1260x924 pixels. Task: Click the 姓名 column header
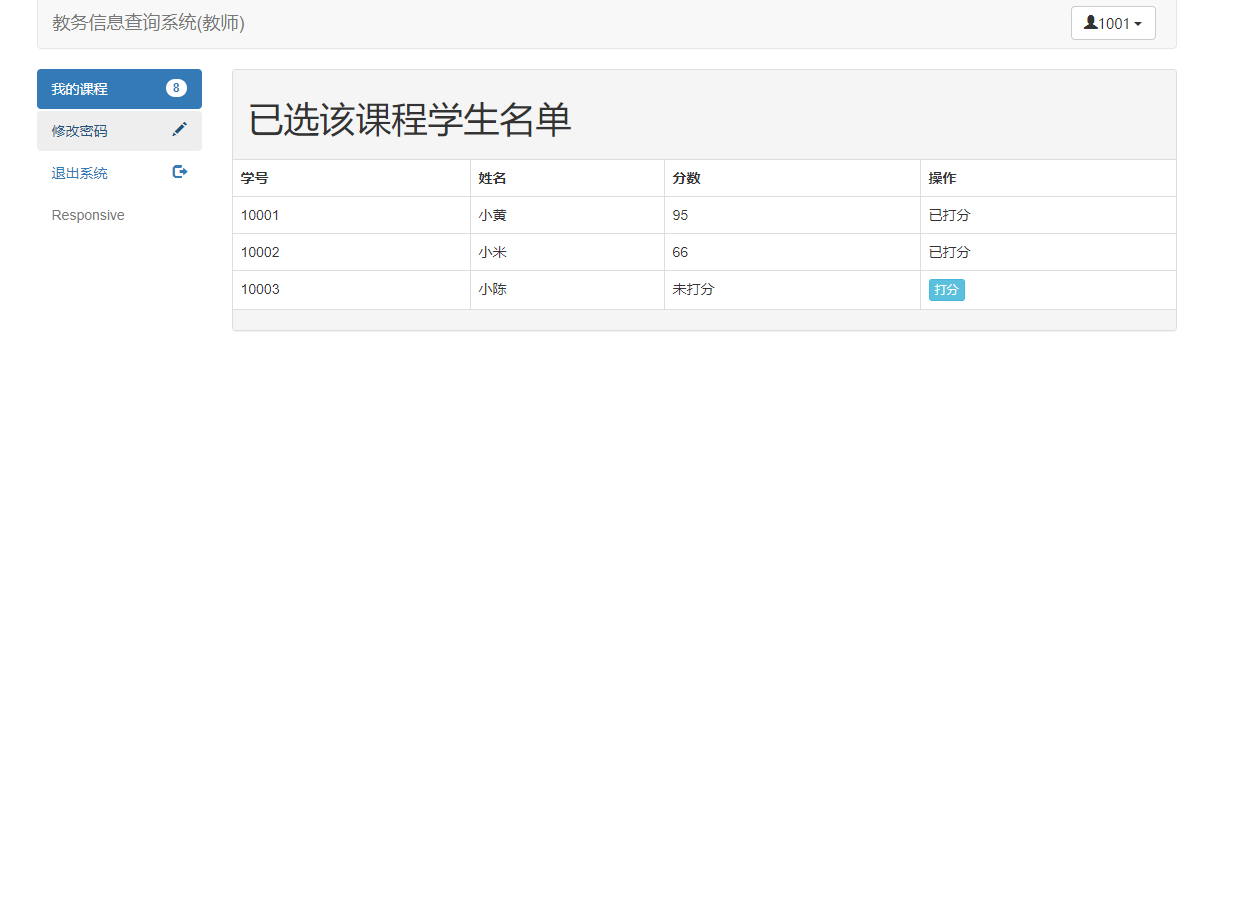(492, 177)
